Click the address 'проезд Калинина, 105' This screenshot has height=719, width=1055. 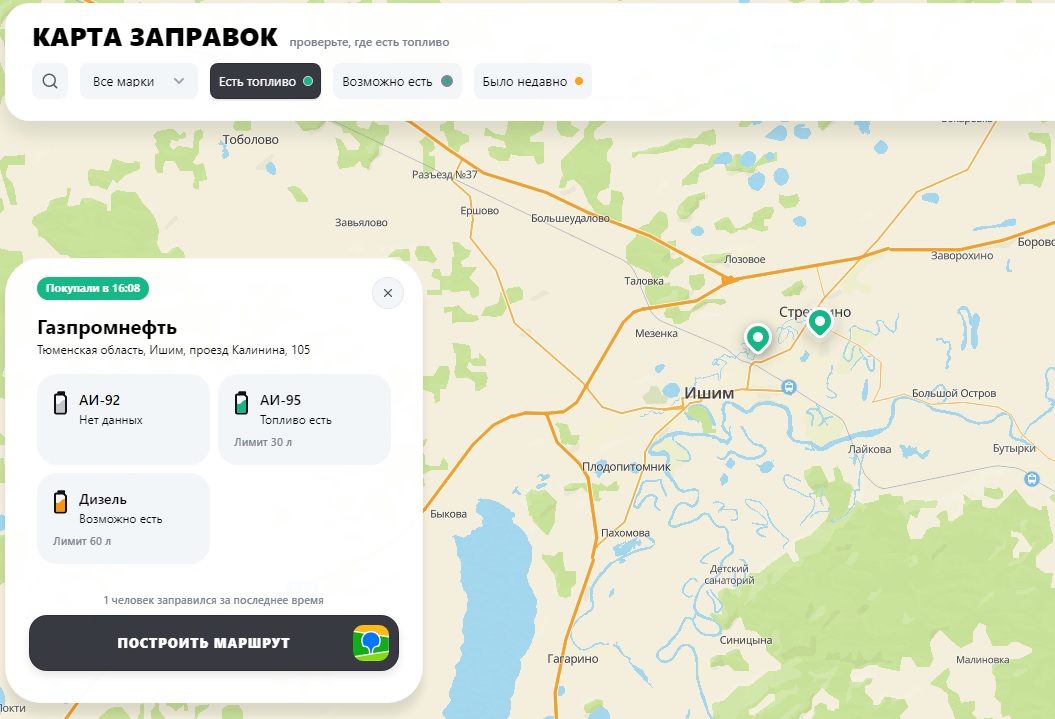[x=250, y=350]
